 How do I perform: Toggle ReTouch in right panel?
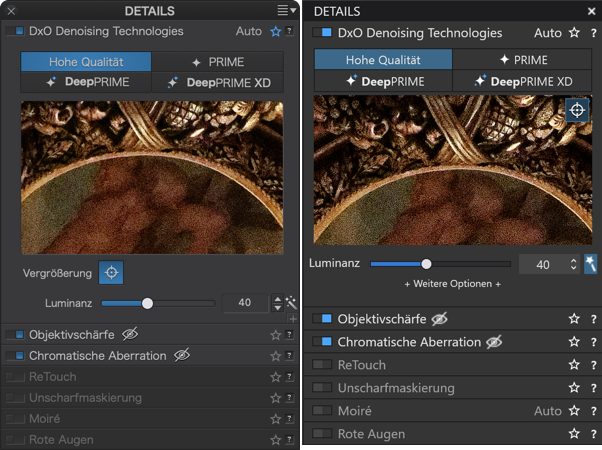coord(322,364)
